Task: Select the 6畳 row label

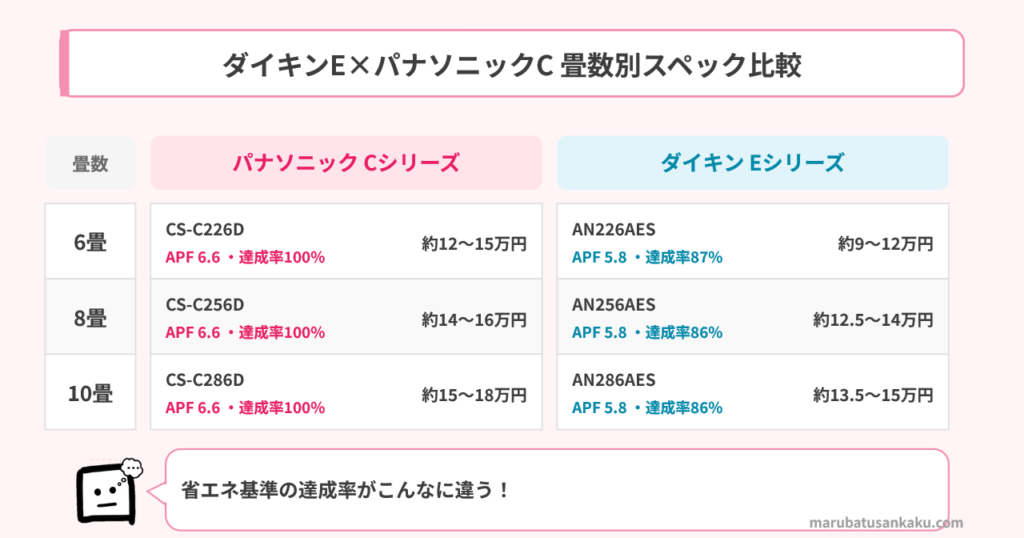Action: click(x=90, y=242)
